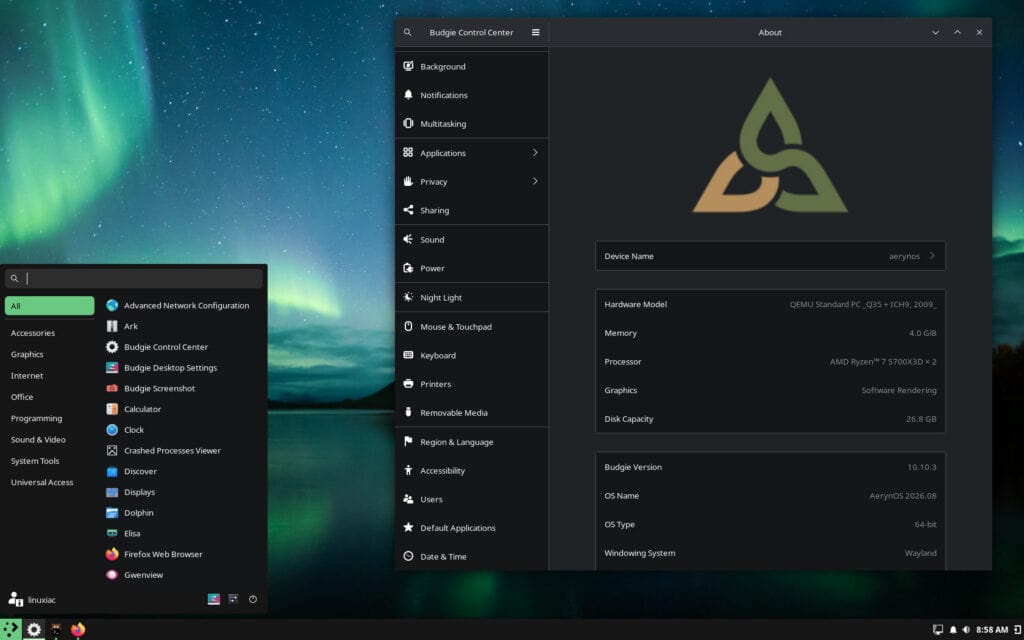Select the Accessories category
This screenshot has height=640, width=1024.
[50, 333]
